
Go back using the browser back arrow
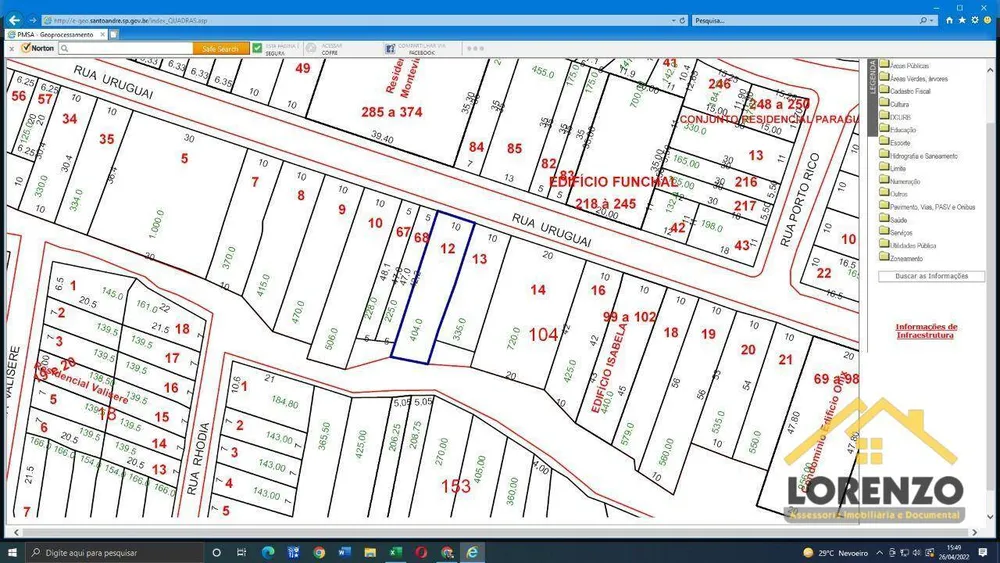pos(14,20)
